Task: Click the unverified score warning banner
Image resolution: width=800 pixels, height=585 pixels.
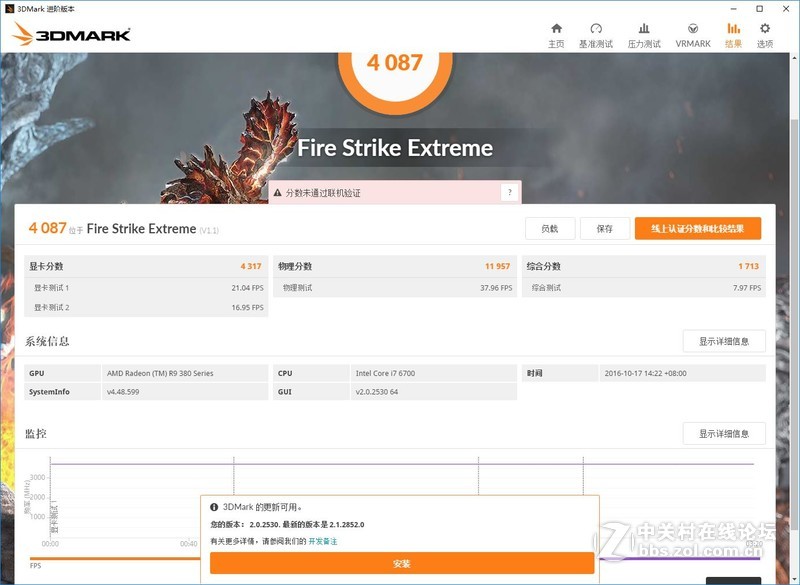Action: tap(384, 193)
